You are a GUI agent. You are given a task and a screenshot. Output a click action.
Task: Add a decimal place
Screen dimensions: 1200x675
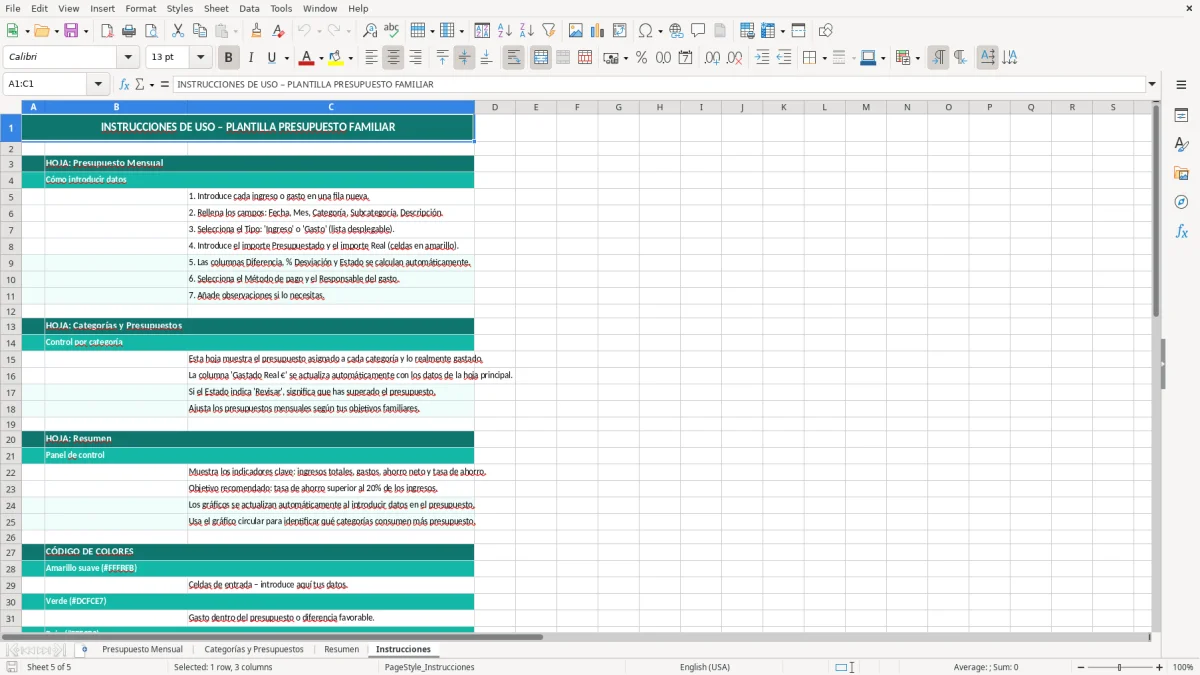click(x=712, y=58)
